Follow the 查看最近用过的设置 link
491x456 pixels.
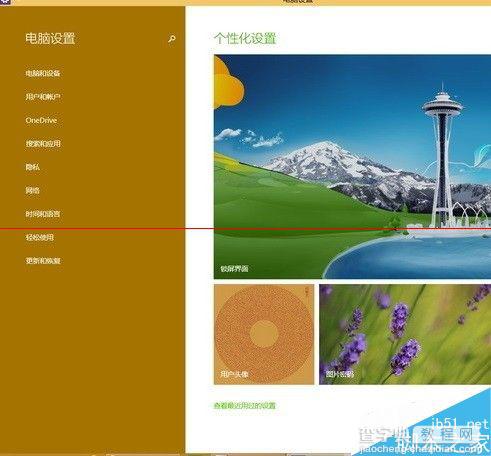[245, 406]
